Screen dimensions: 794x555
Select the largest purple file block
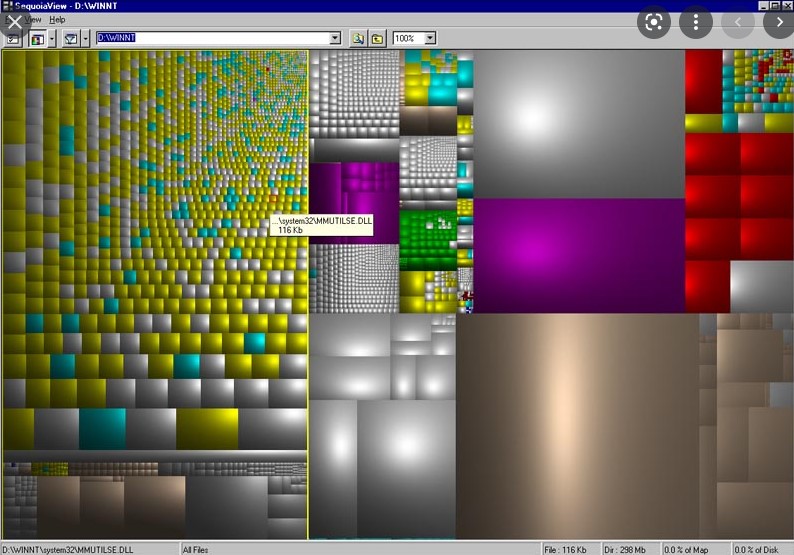[x=579, y=255]
